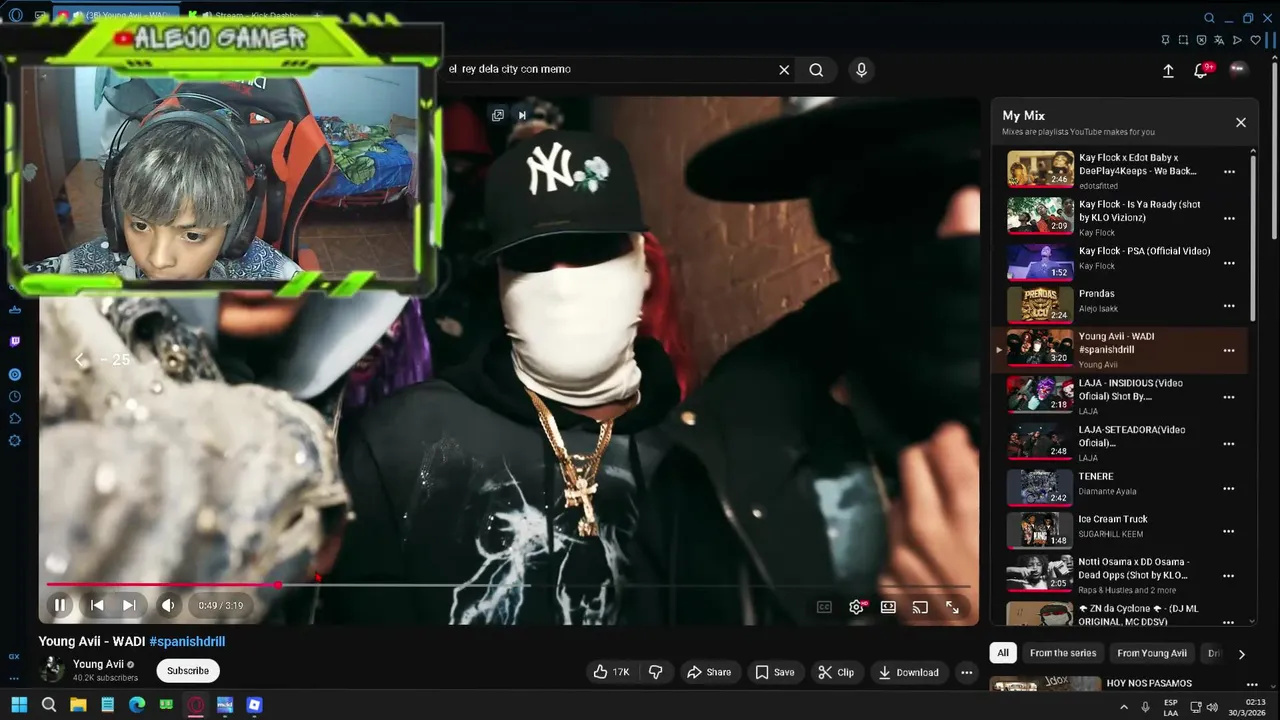This screenshot has height=720, width=1280.
Task: Save video to a playlist
Action: pyautogui.click(x=775, y=672)
